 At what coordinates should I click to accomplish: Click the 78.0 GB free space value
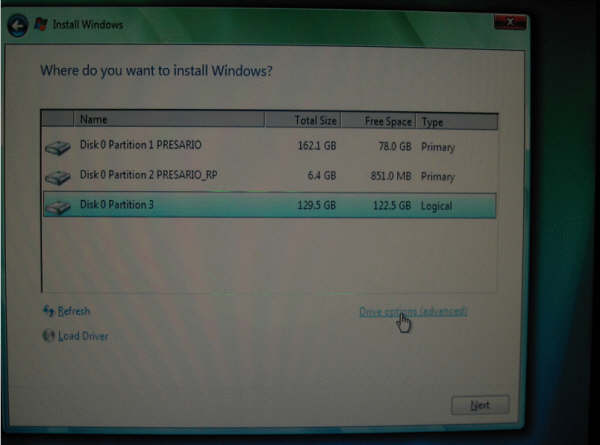coord(395,146)
